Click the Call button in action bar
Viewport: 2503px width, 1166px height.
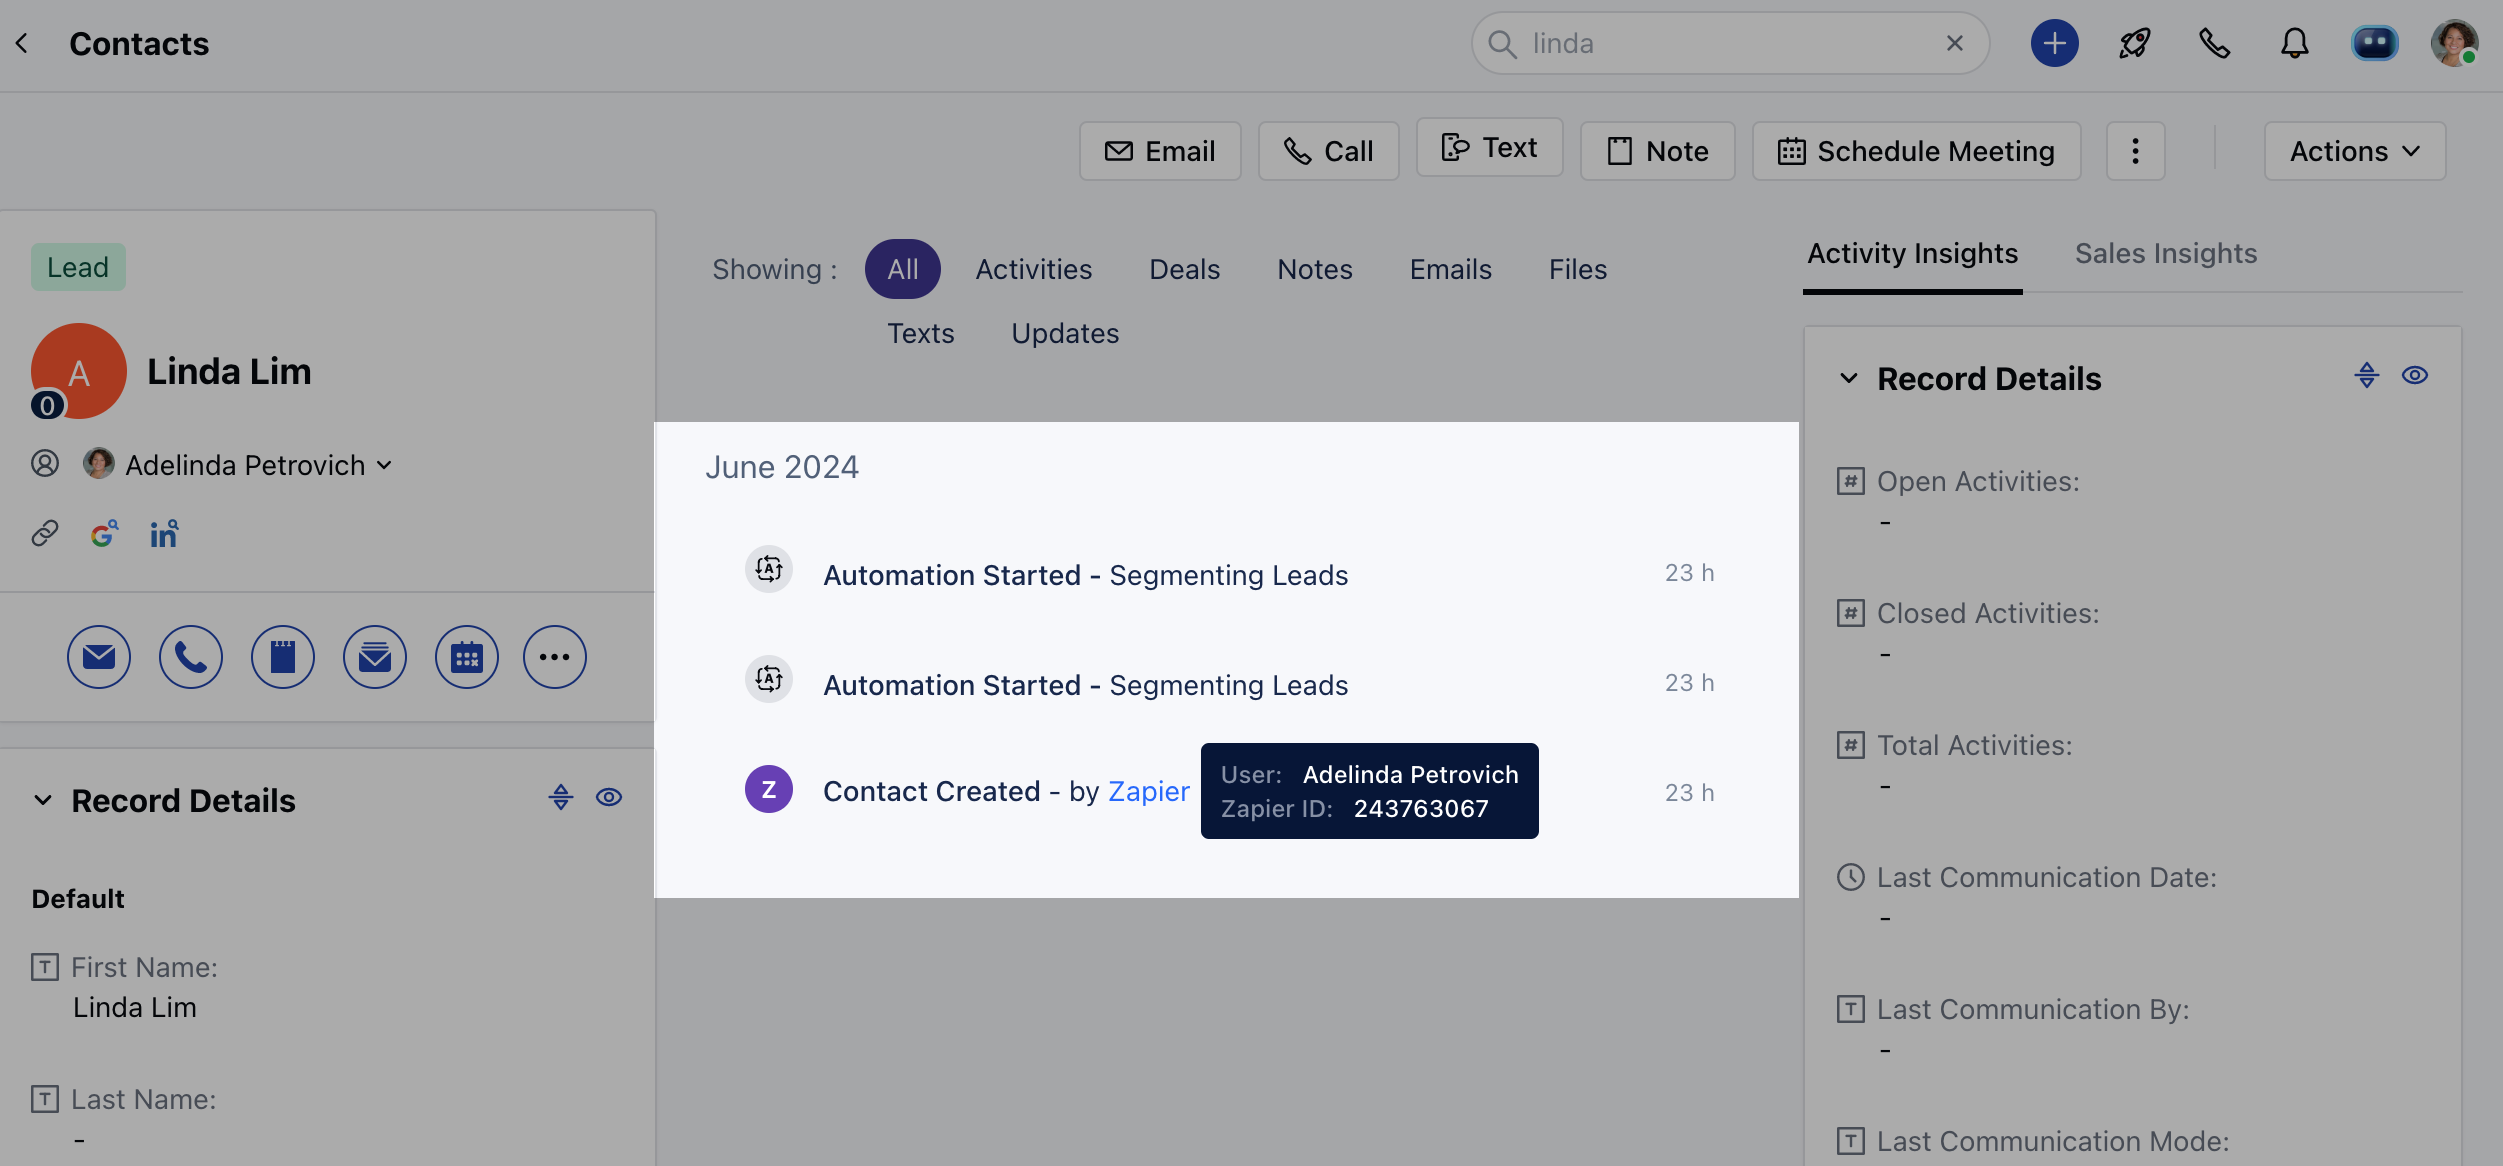1328,151
